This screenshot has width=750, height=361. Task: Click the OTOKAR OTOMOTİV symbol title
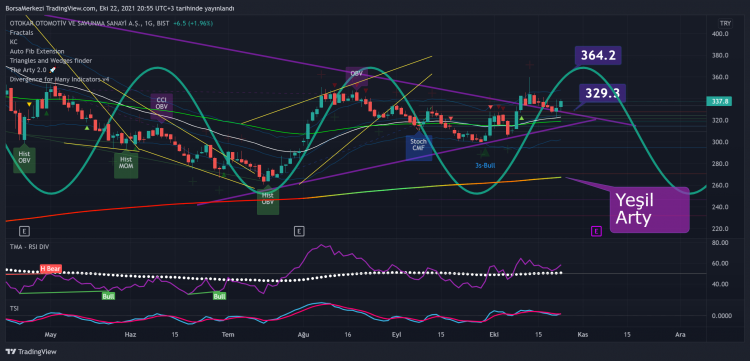tap(76, 23)
